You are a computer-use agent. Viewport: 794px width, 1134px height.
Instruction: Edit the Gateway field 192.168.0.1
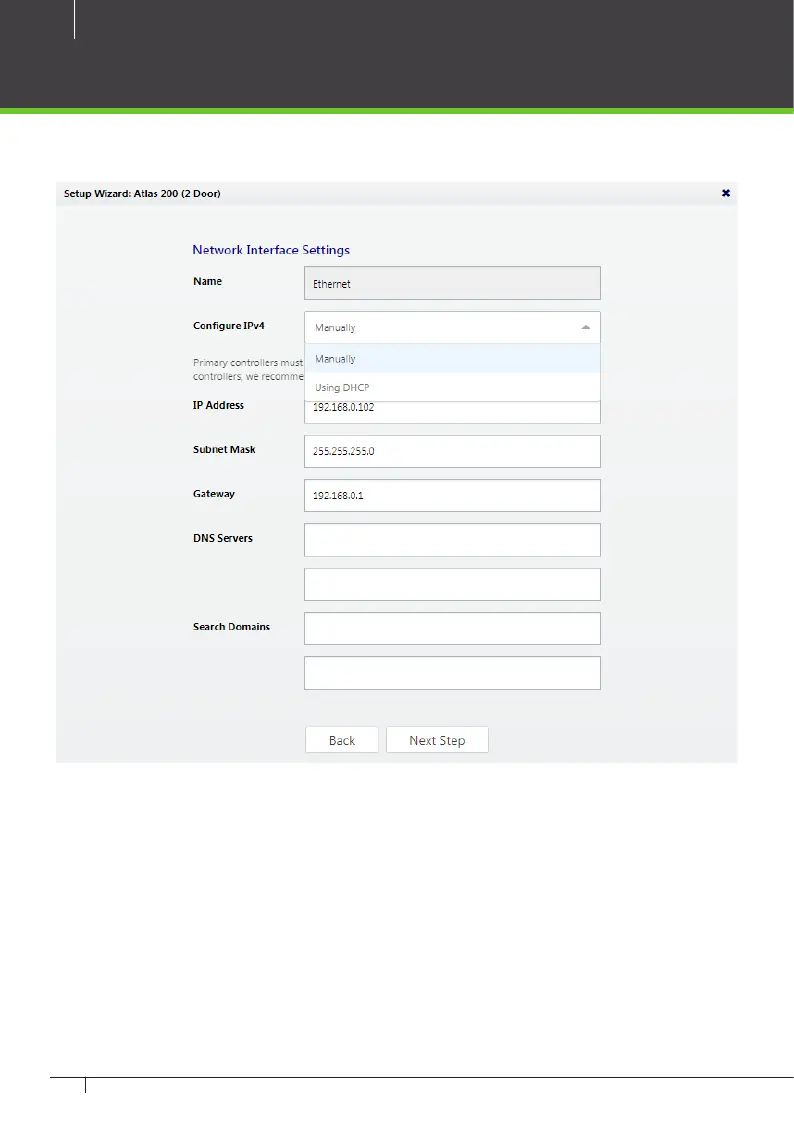(x=452, y=495)
